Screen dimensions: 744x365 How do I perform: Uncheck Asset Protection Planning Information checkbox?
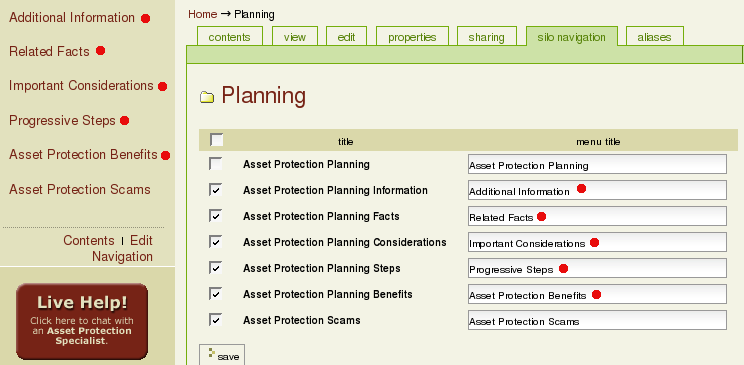tap(215, 190)
